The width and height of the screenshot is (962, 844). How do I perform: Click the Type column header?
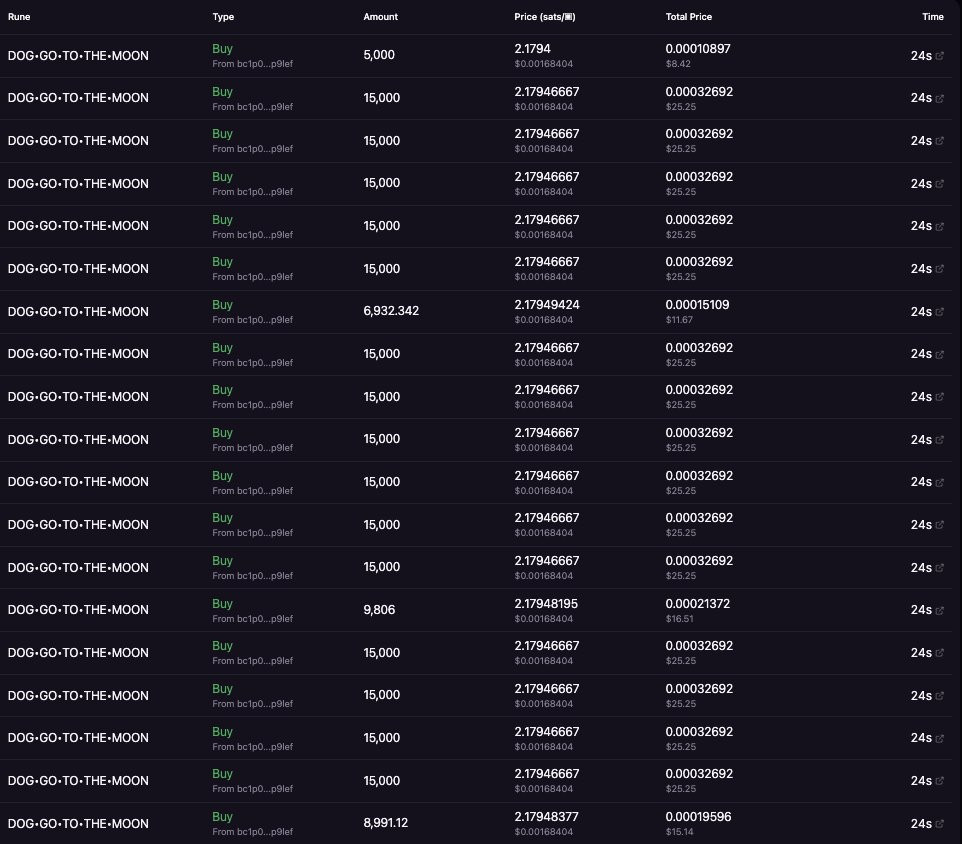click(x=223, y=17)
